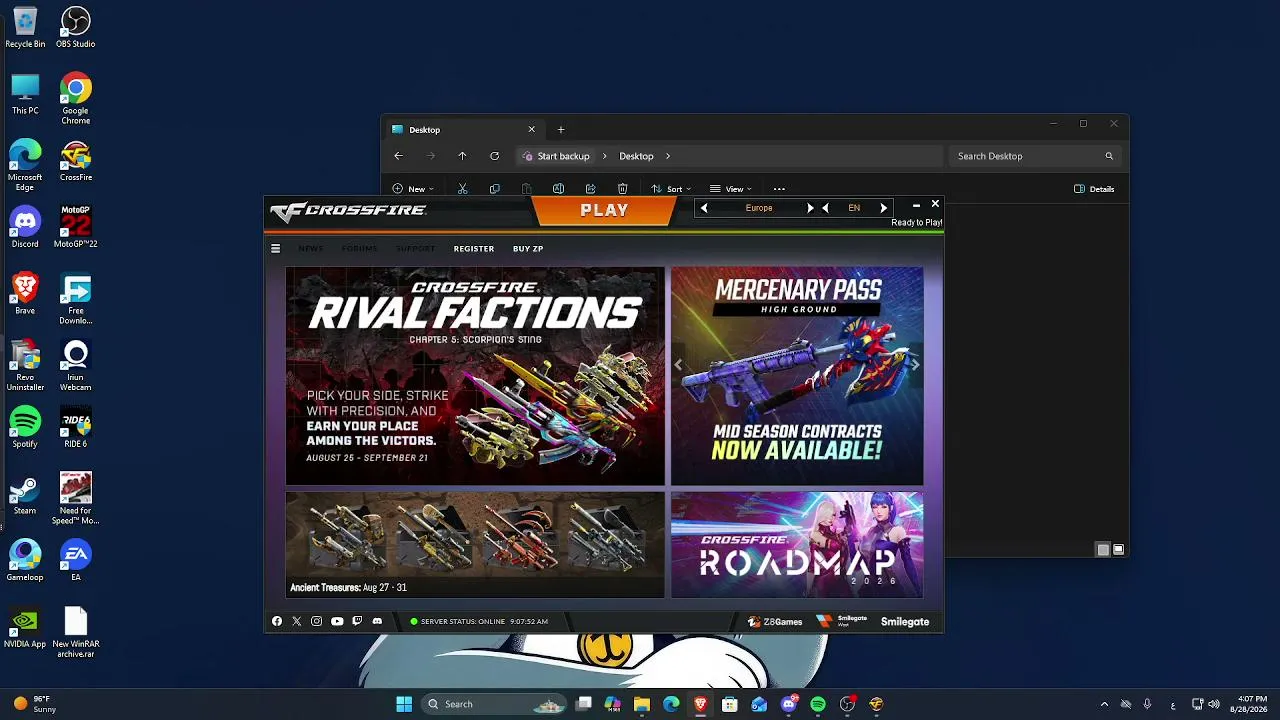The height and width of the screenshot is (720, 1280).
Task: Rename icon in File Explorer toolbar
Action: click(x=558, y=189)
